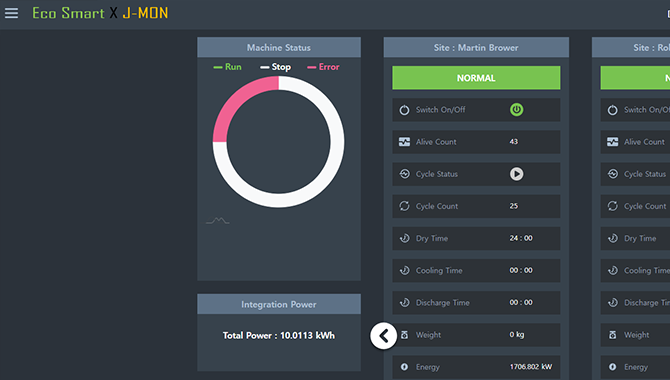Viewport: 670px width, 380px height.
Task: Open the hamburger menu
Action: click(12, 13)
